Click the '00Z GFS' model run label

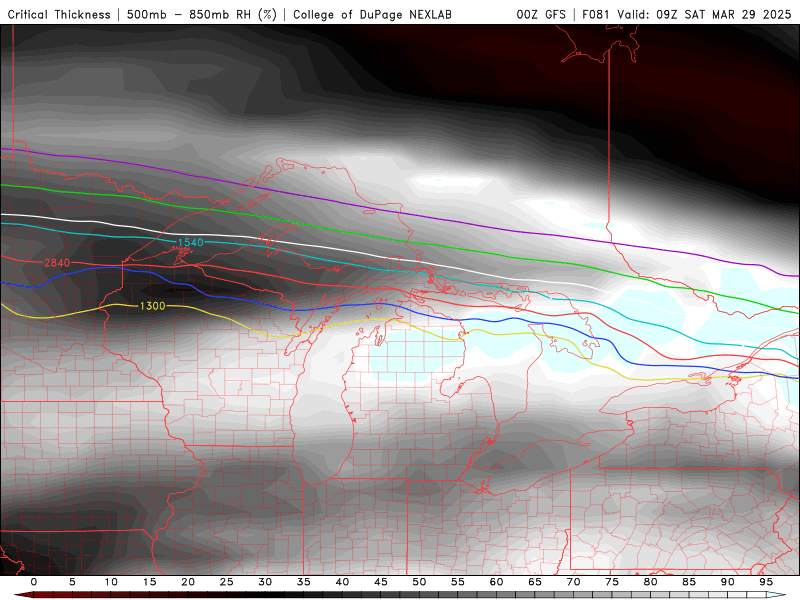point(541,15)
